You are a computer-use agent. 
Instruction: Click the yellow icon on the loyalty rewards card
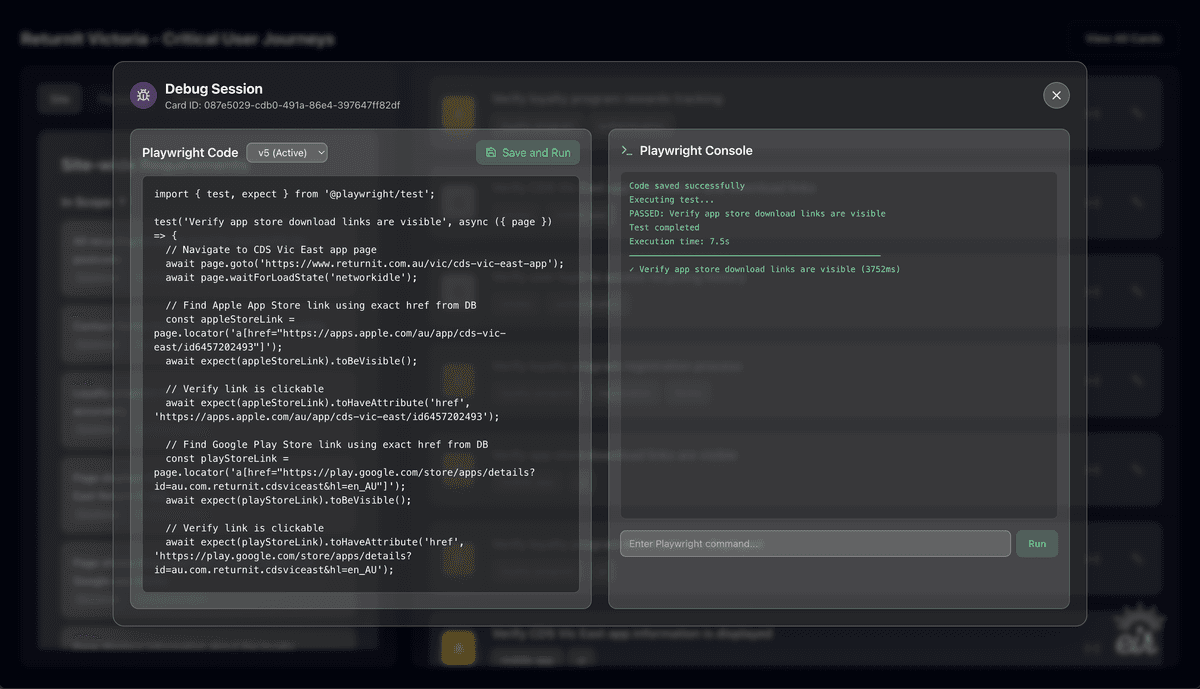click(458, 113)
